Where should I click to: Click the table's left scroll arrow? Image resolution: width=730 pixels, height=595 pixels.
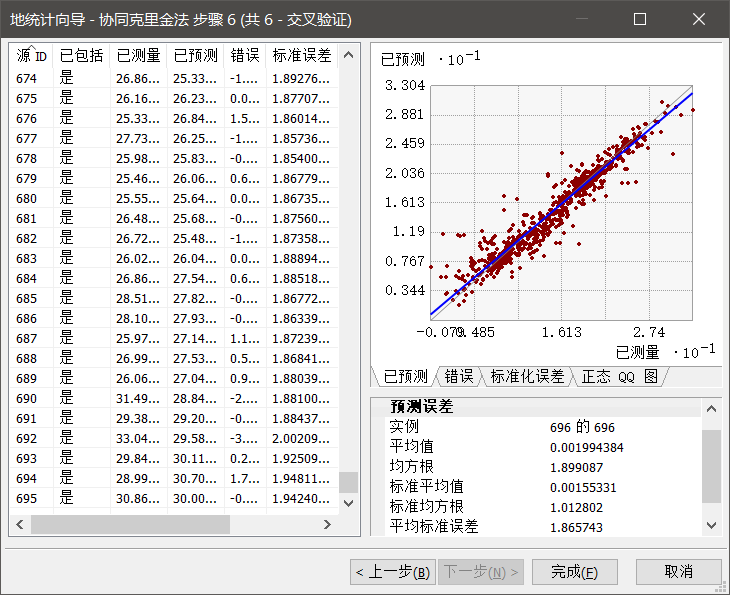[x=20, y=525]
